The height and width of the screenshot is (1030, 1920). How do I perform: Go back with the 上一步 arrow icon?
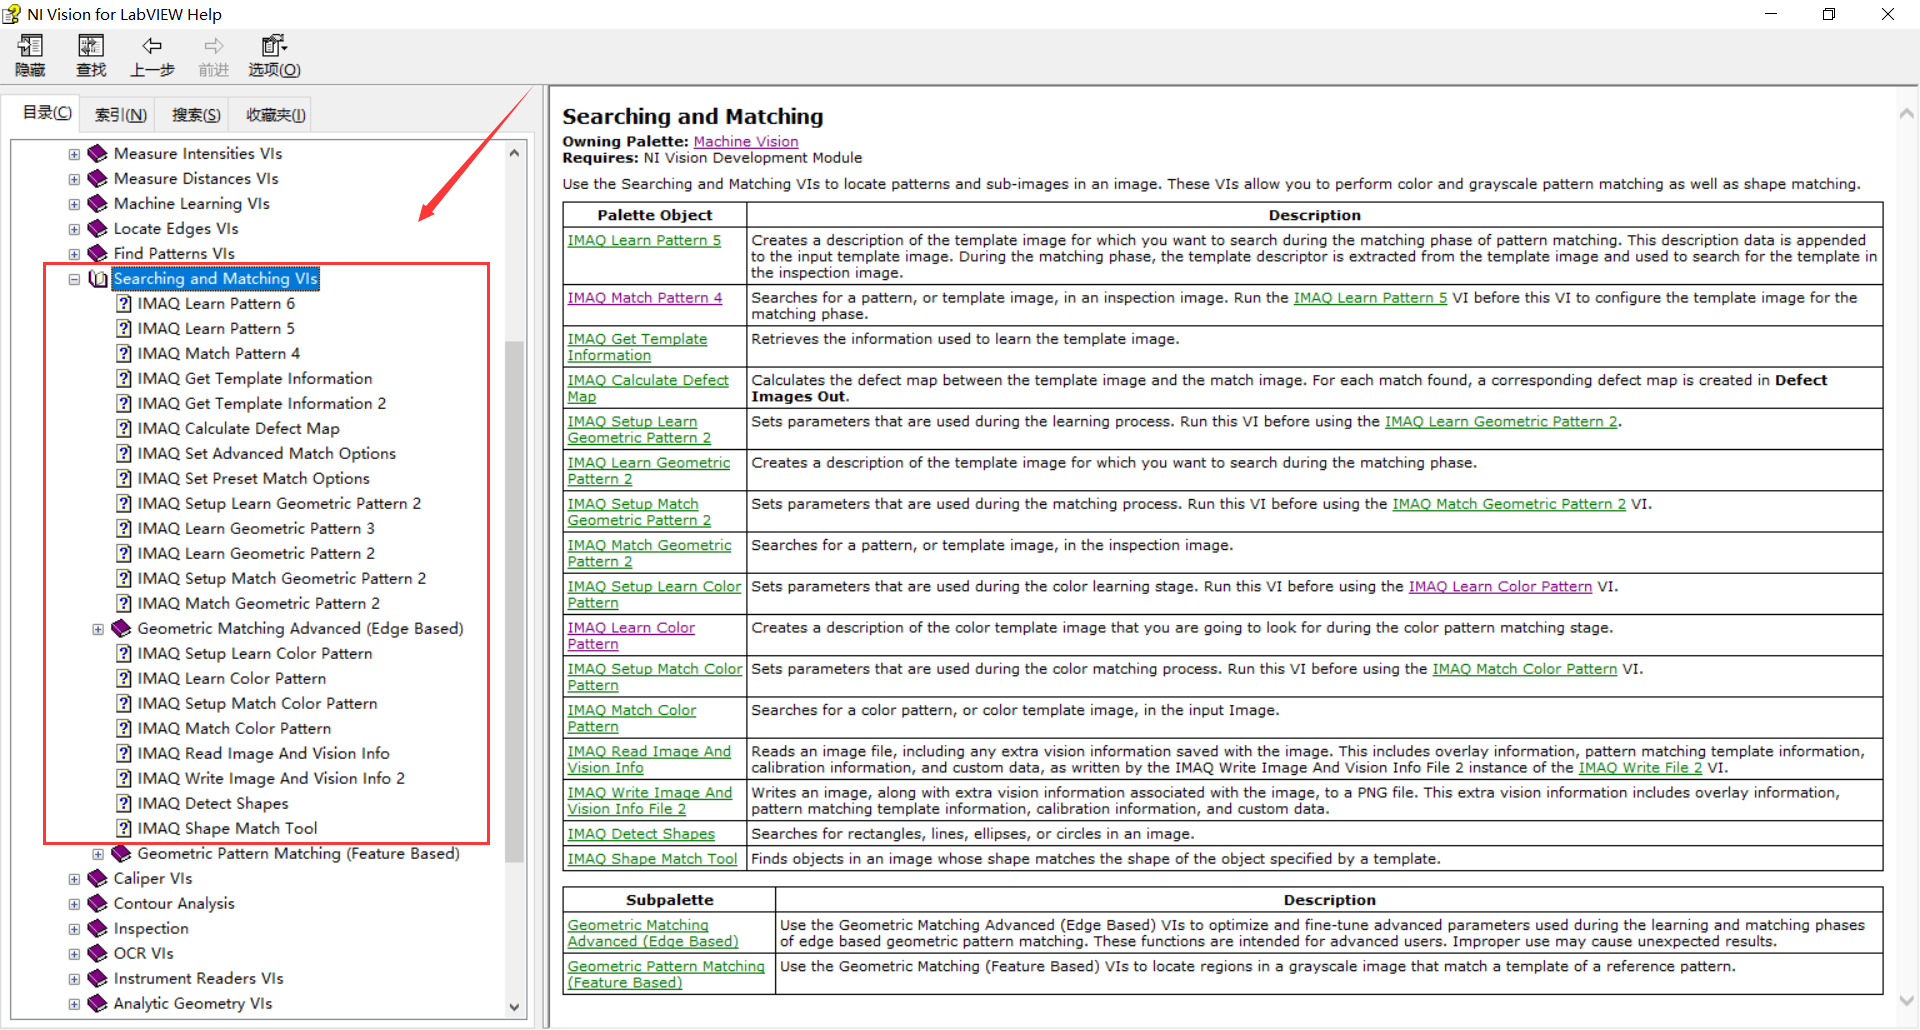click(x=152, y=46)
